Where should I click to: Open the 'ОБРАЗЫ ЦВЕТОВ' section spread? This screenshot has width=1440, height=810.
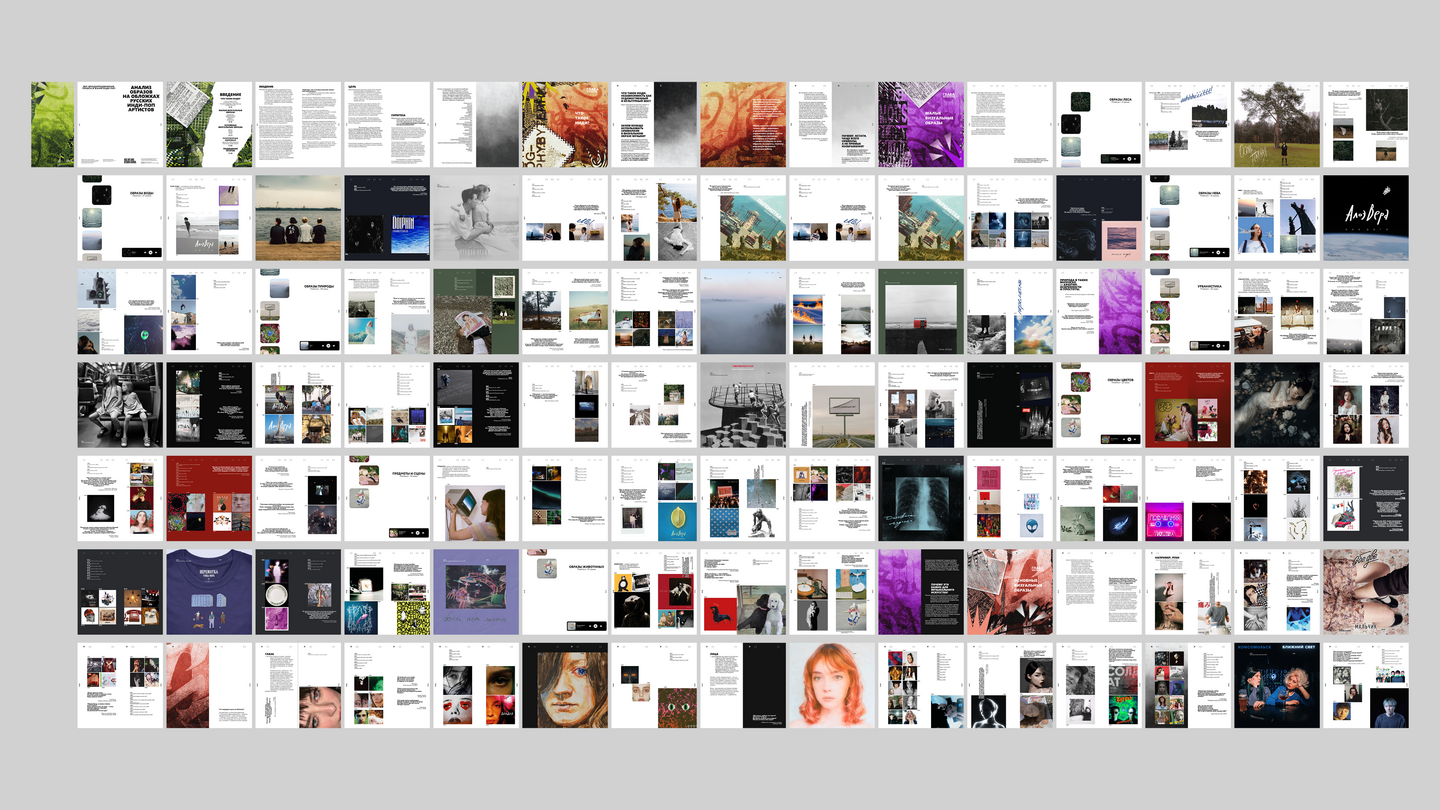1099,404
